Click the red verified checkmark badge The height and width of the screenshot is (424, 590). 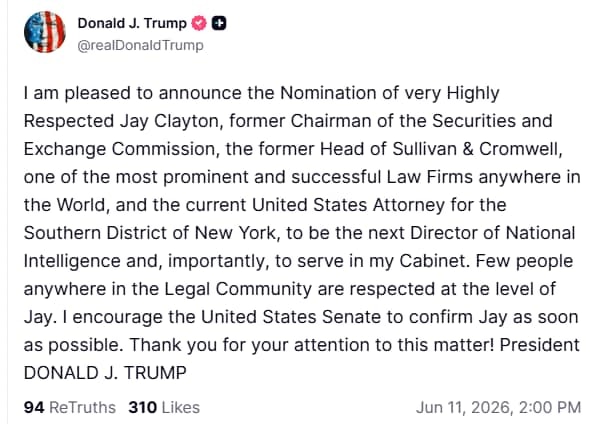pyautogui.click(x=199, y=23)
